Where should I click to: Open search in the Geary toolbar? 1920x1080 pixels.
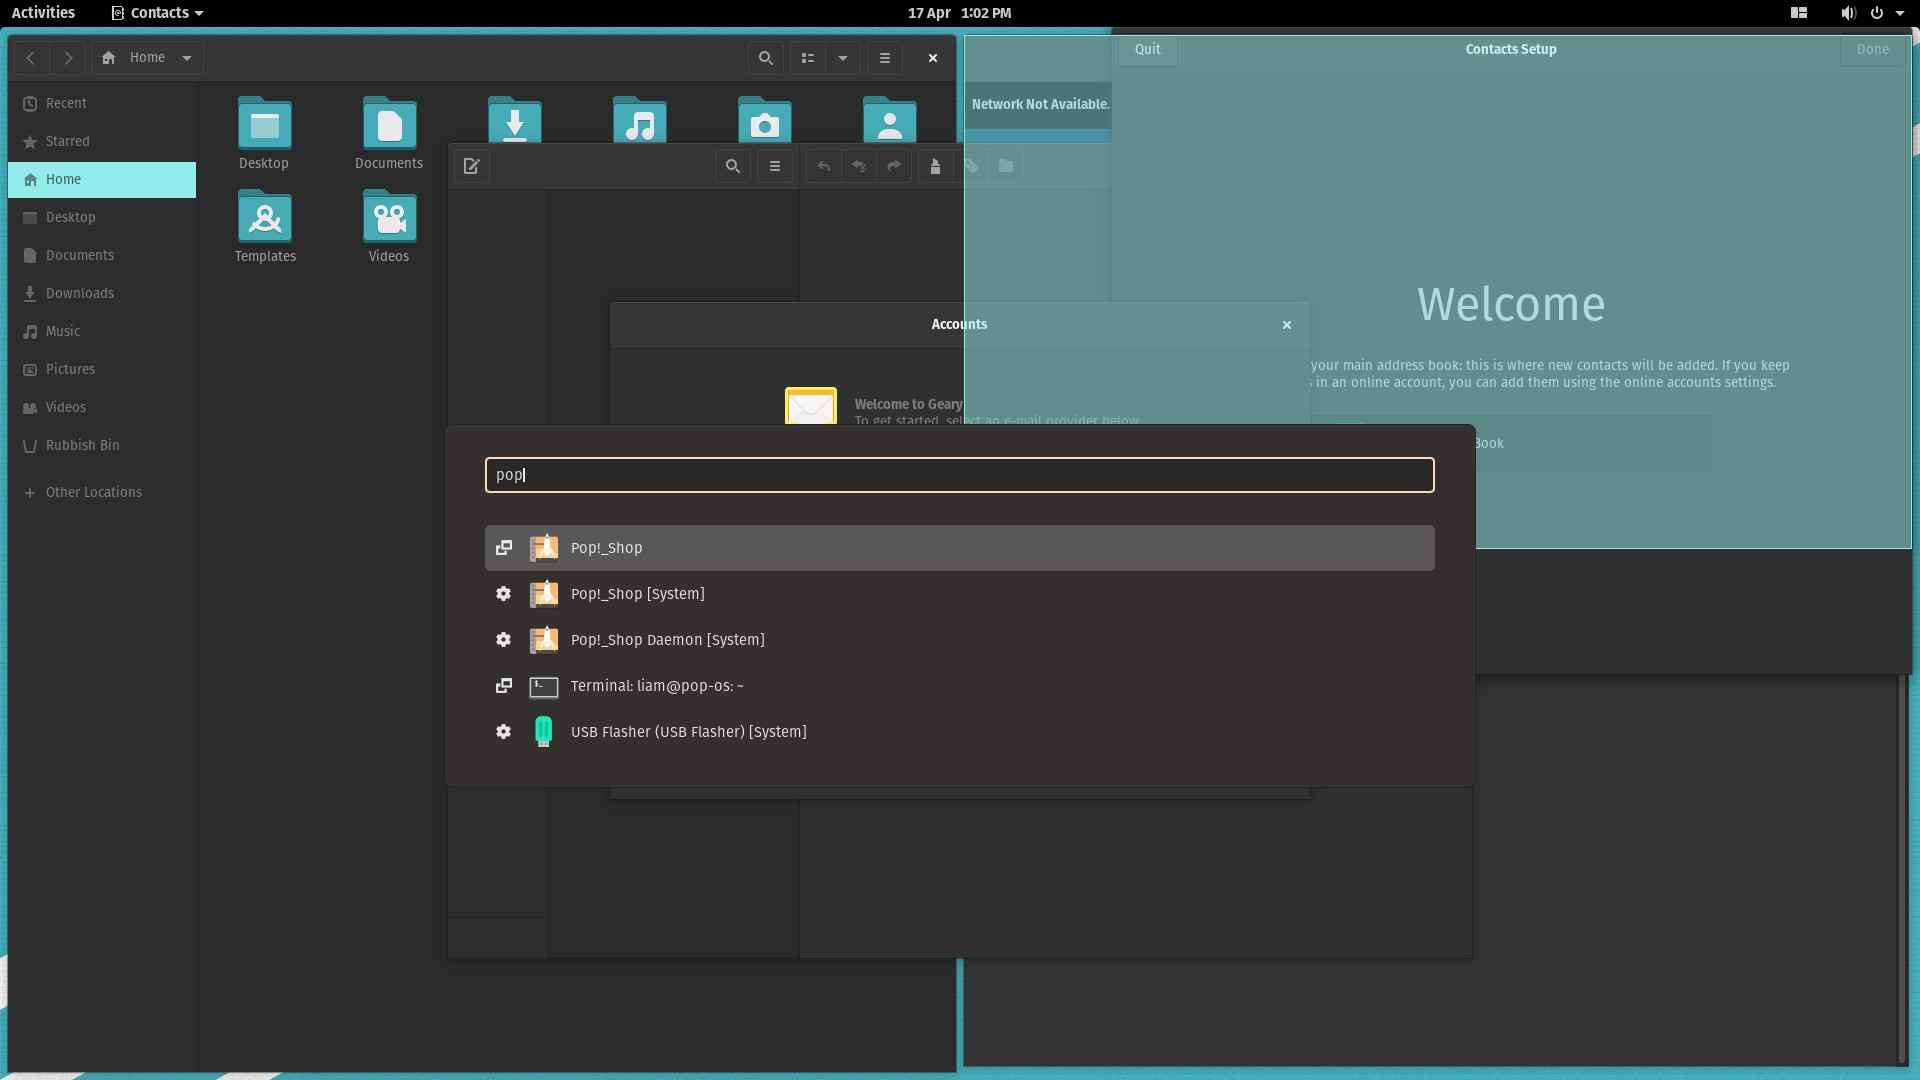pyautogui.click(x=733, y=166)
